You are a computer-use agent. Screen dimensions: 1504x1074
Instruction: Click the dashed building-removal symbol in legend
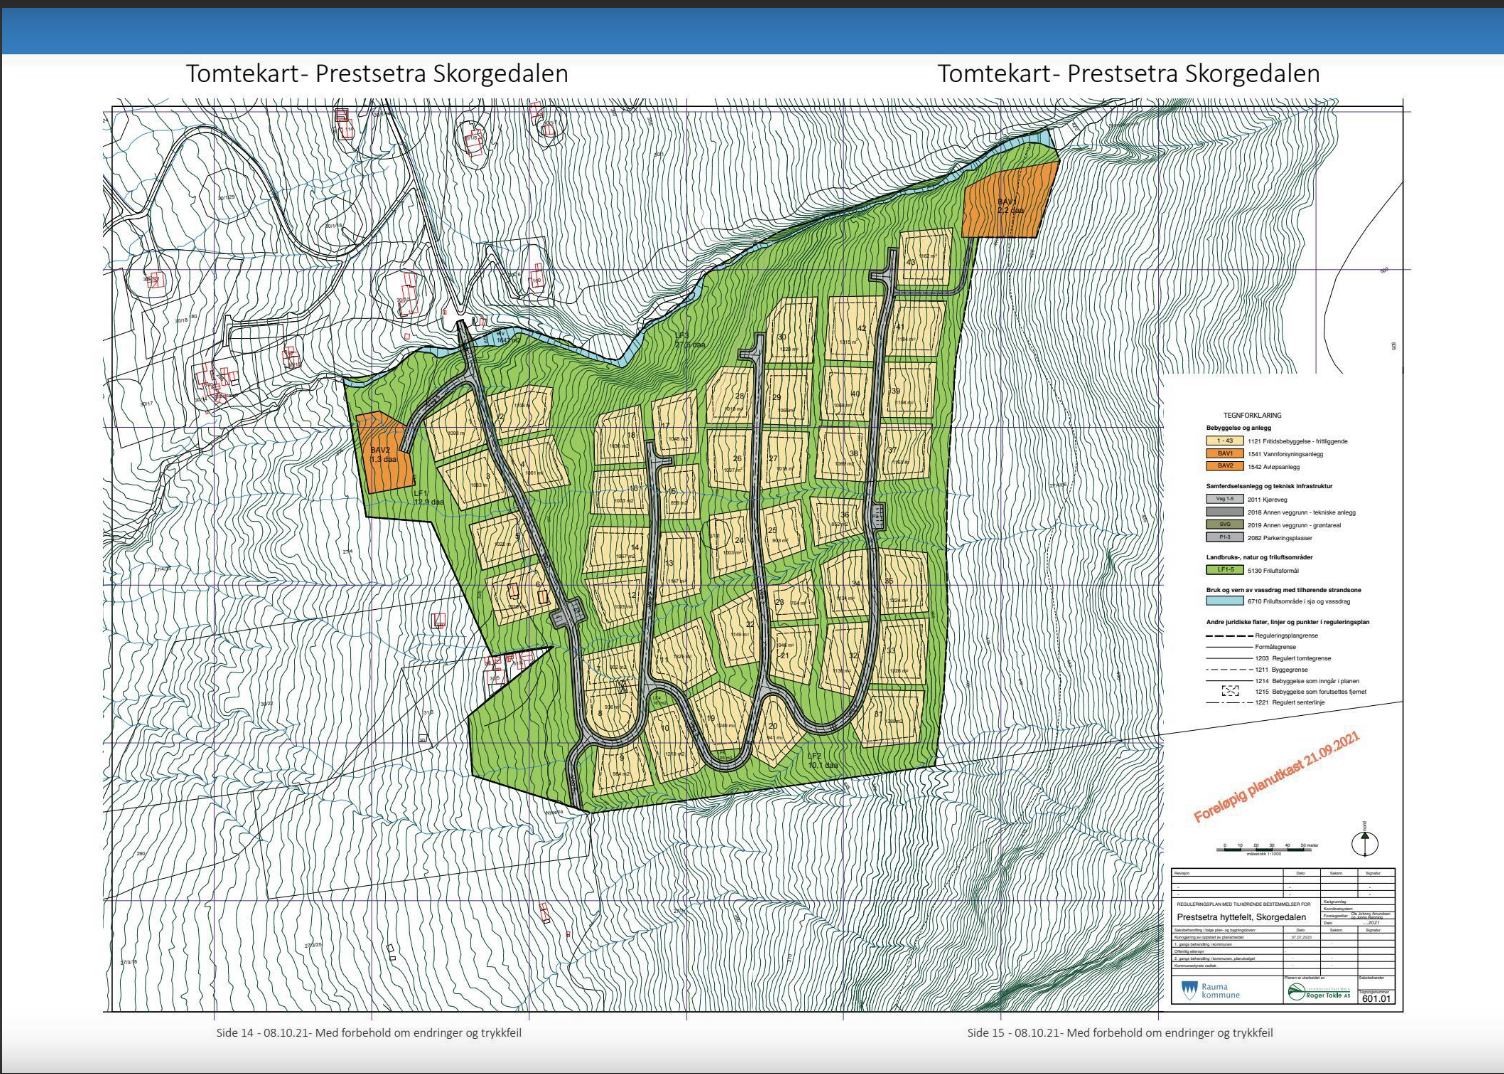coord(1230,691)
